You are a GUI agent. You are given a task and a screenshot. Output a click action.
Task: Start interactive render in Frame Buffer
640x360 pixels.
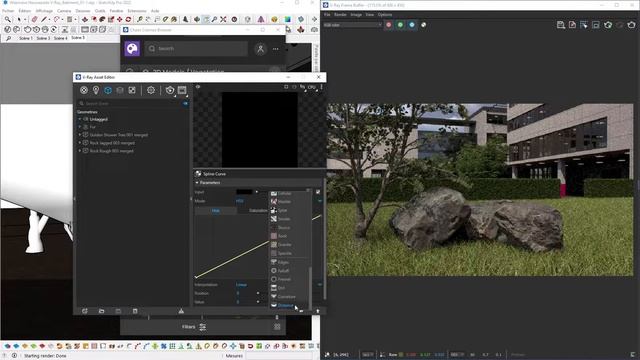pos(608,25)
